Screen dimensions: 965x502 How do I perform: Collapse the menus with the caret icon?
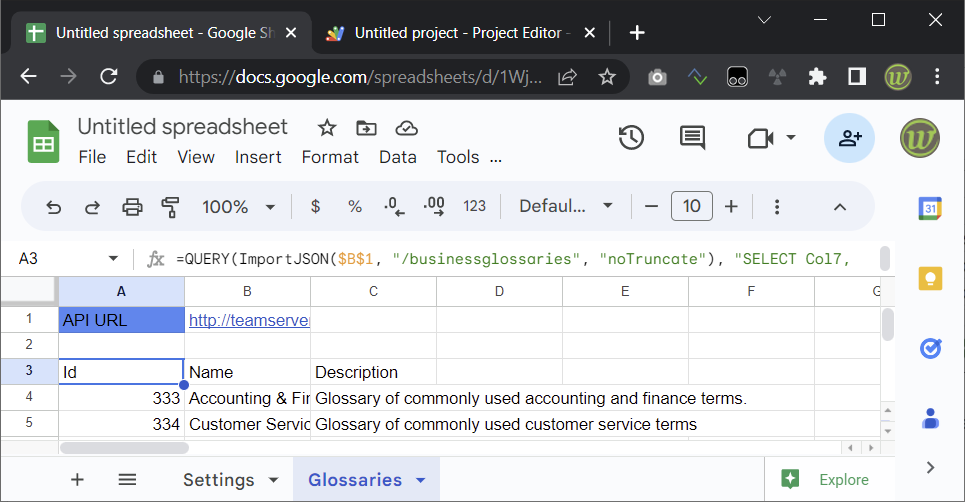(839, 207)
